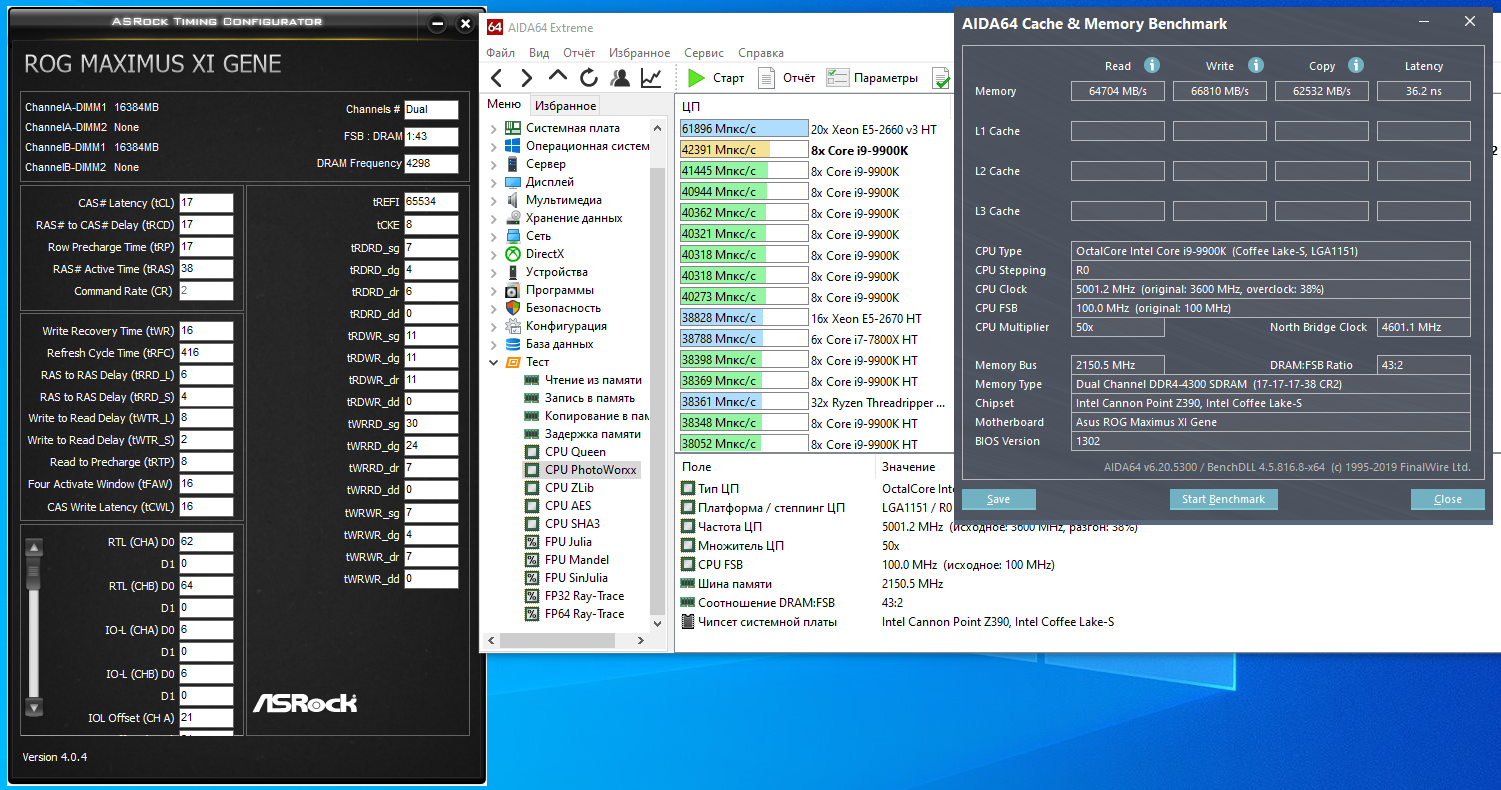This screenshot has height=790, width=1501.
Task: Click the Start Benchmark button
Action: point(1223,499)
